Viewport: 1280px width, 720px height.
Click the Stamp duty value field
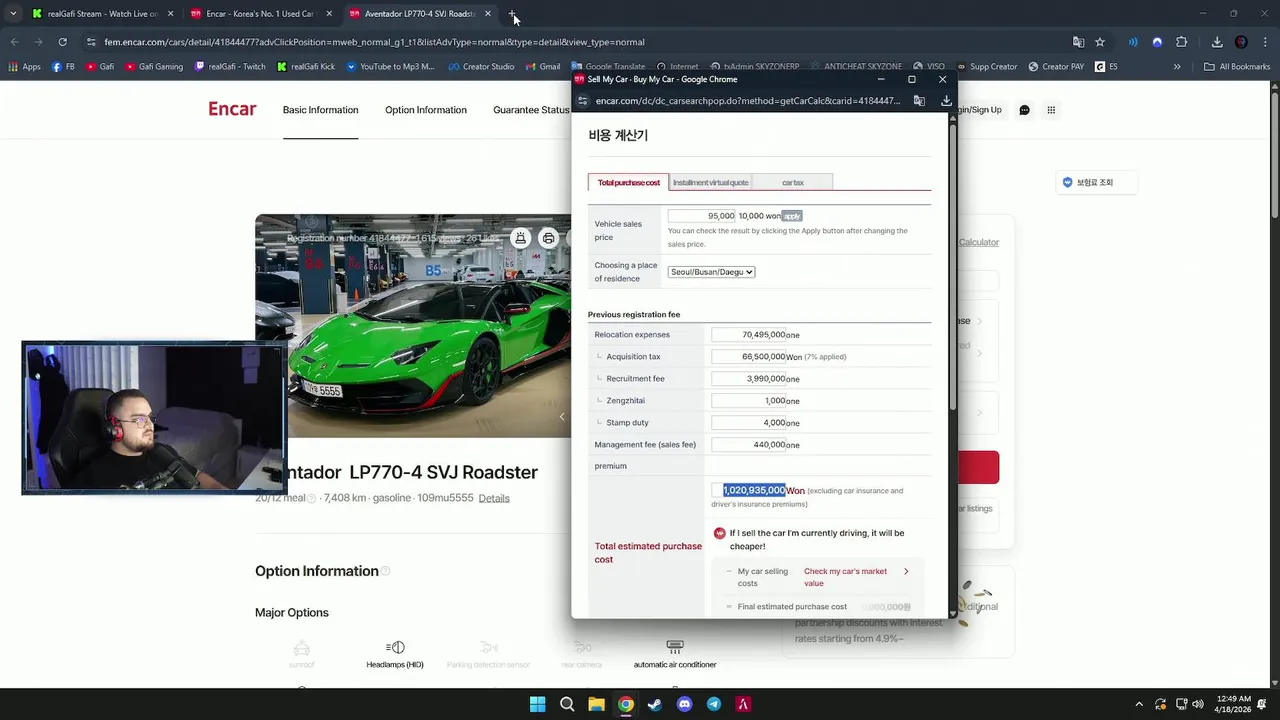coord(749,423)
